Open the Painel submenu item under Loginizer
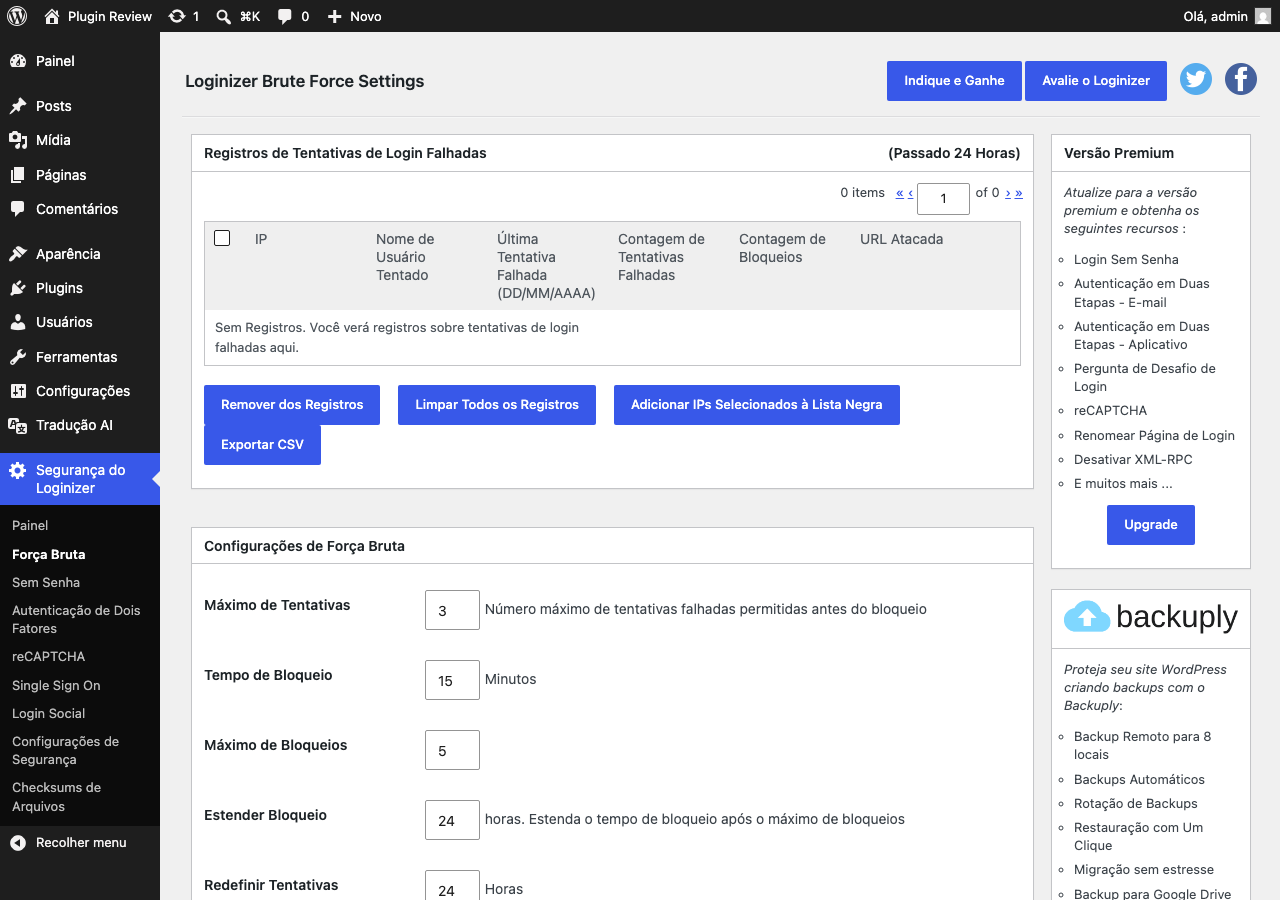This screenshot has width=1280, height=900. [30, 526]
